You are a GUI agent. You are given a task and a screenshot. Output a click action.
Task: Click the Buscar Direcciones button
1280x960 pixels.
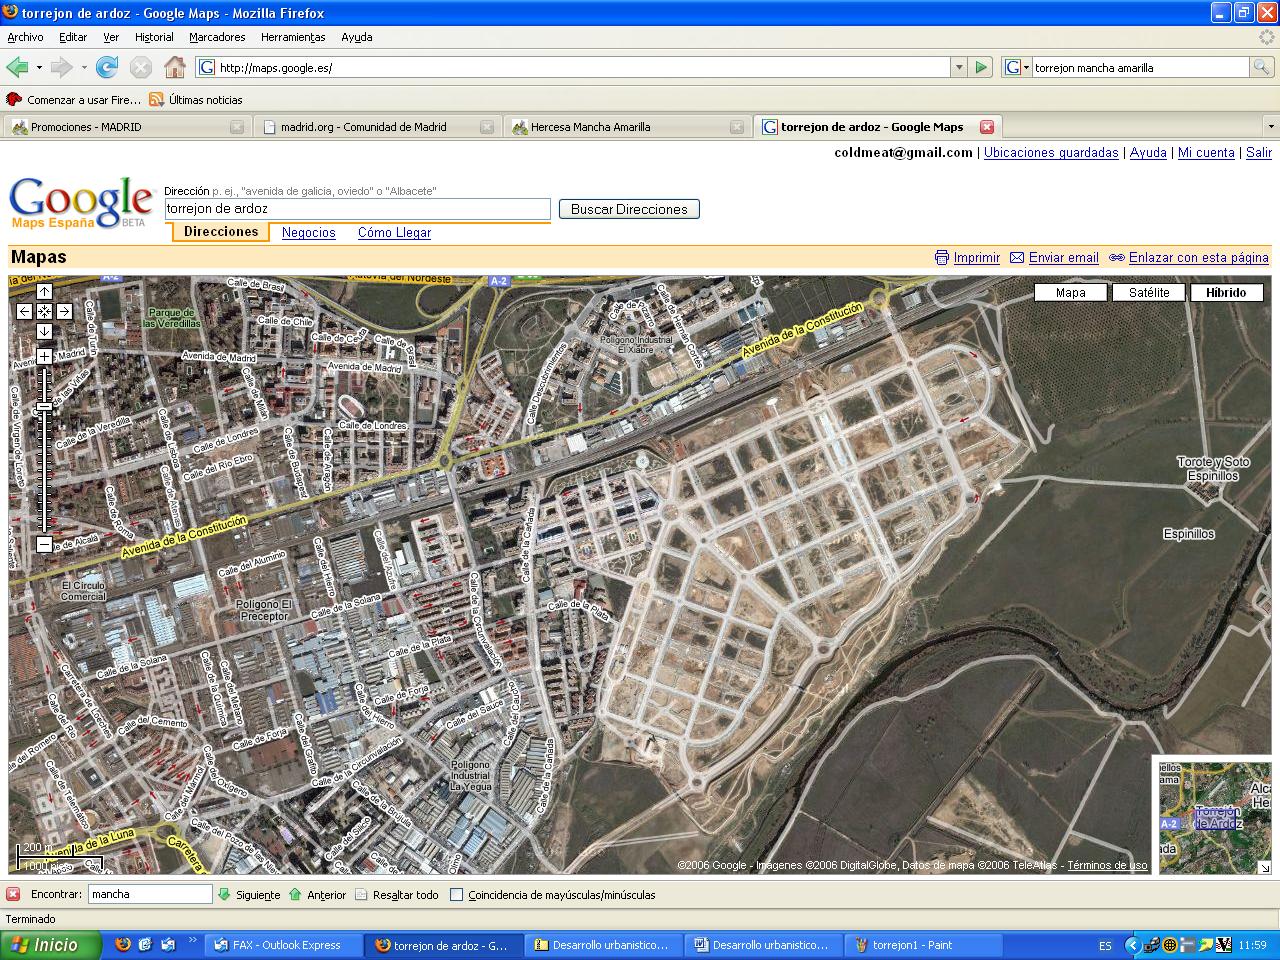(629, 209)
